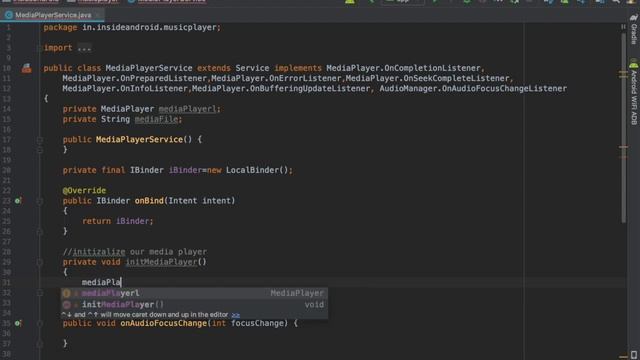This screenshot has width=640, height=360.
Task: Click the fold end marker after onBind
Action: pyautogui.click(x=40, y=231)
